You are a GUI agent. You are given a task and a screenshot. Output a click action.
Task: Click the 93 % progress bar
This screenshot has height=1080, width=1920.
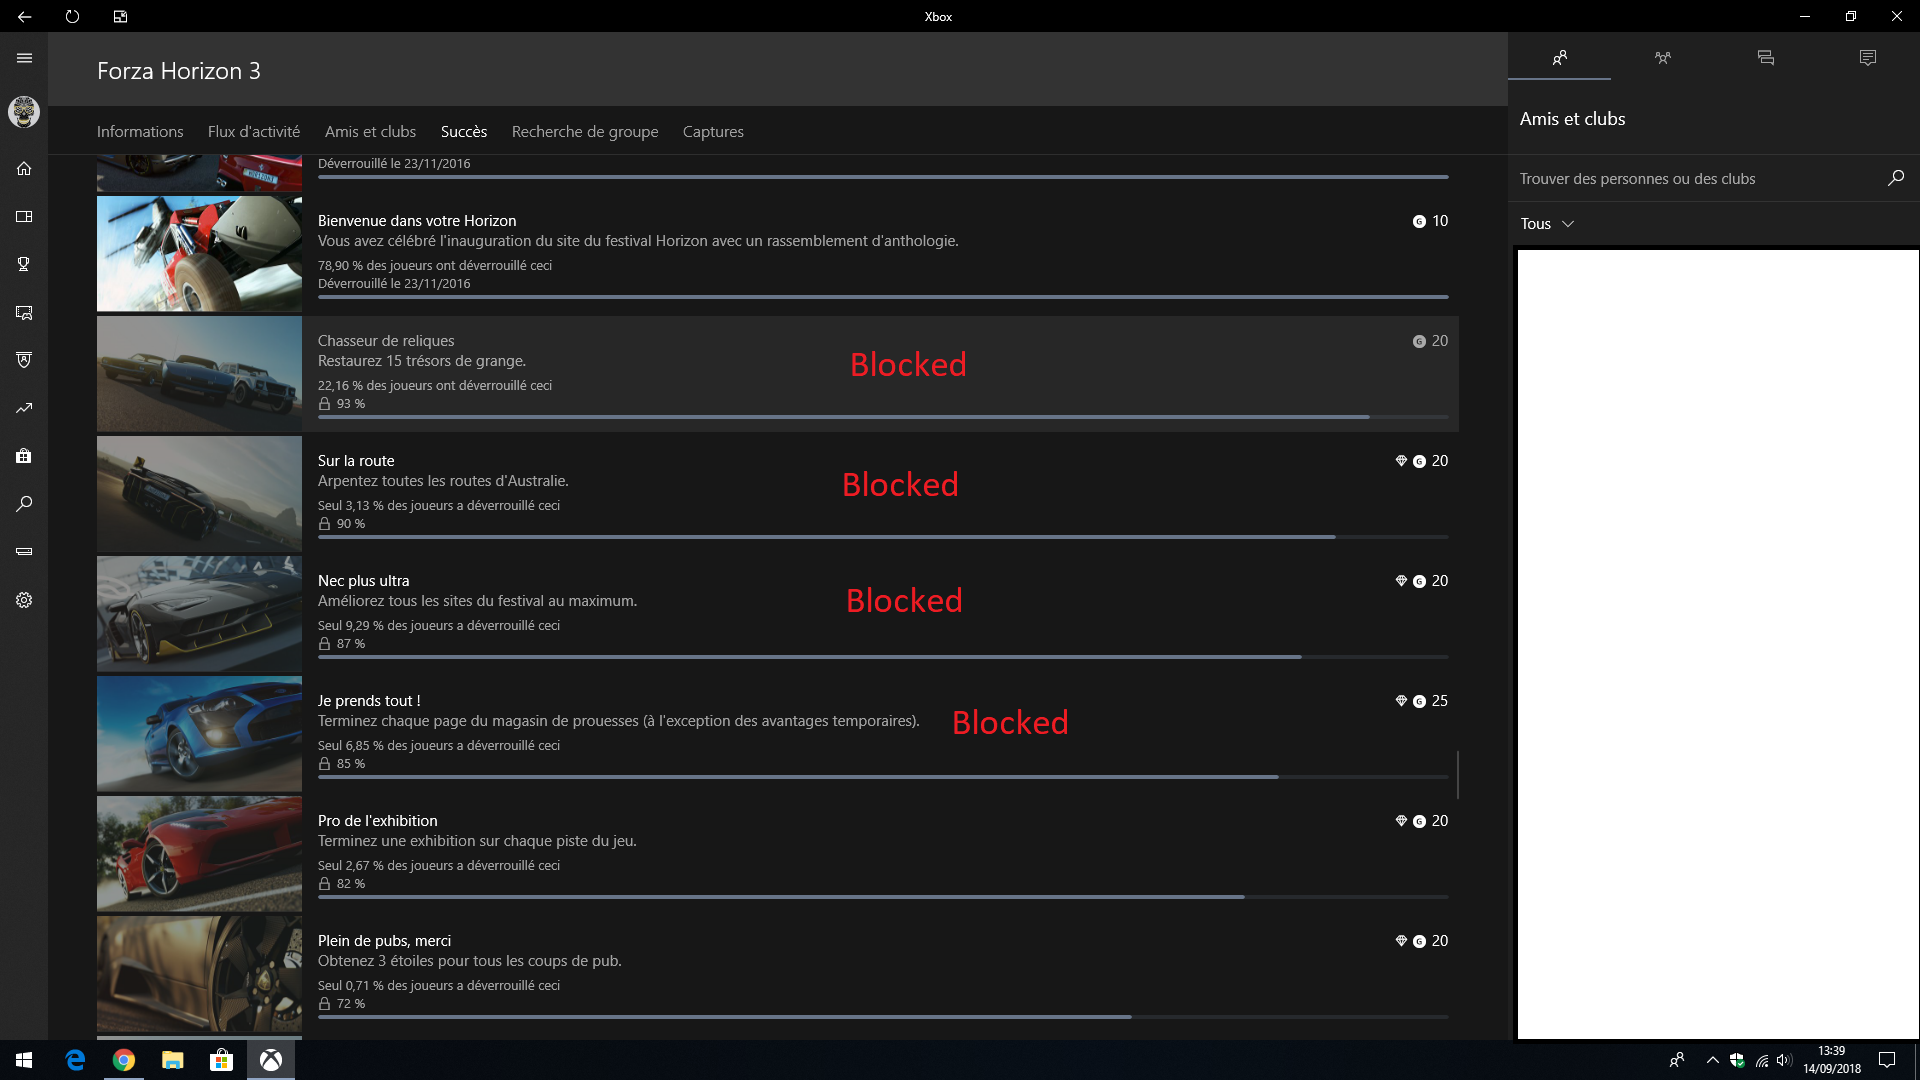point(883,417)
